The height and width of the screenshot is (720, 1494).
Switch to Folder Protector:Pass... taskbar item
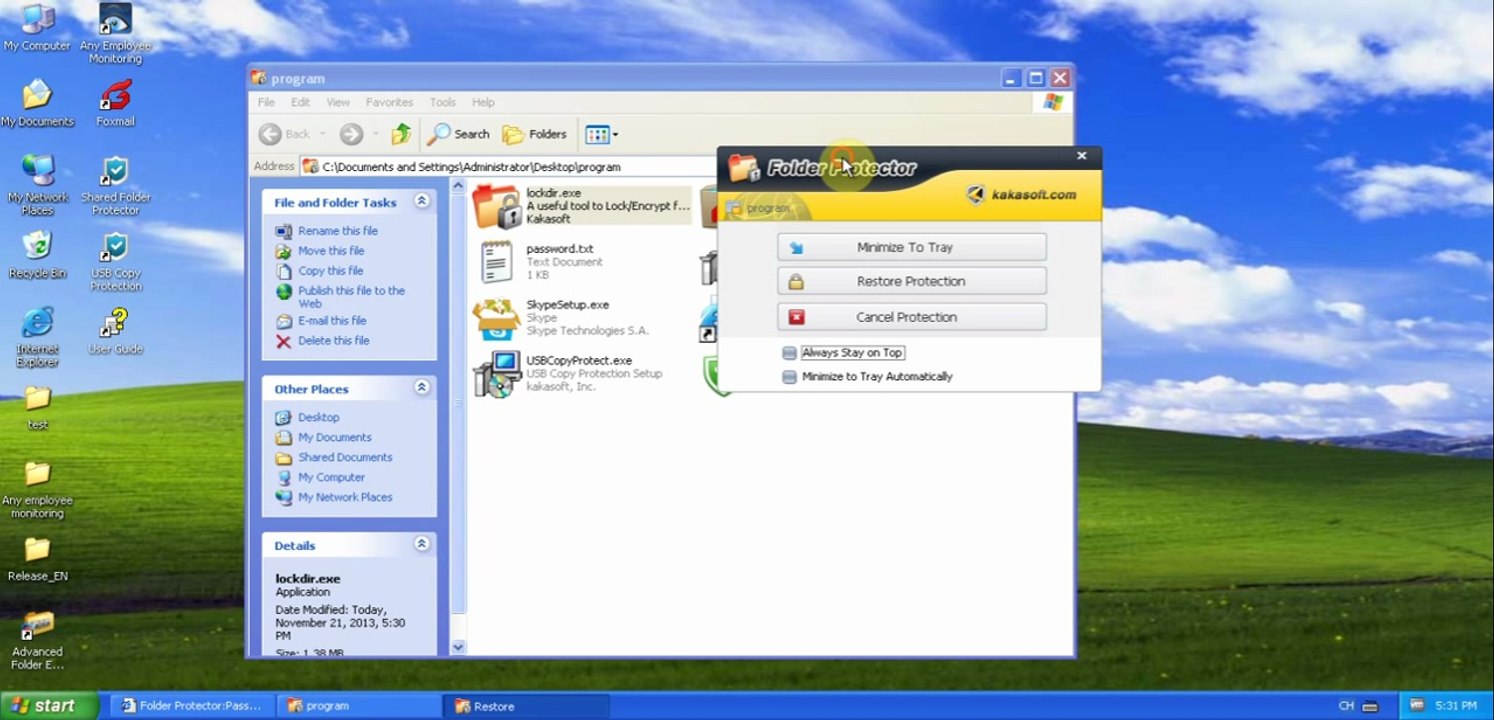point(190,706)
